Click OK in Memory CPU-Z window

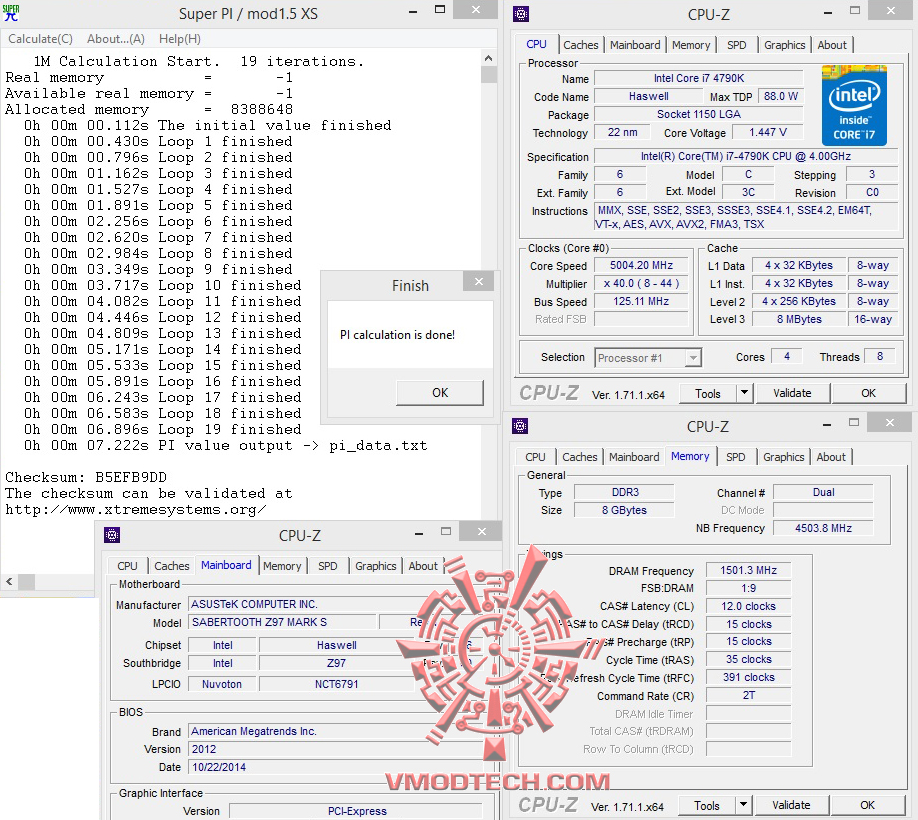coord(868,805)
